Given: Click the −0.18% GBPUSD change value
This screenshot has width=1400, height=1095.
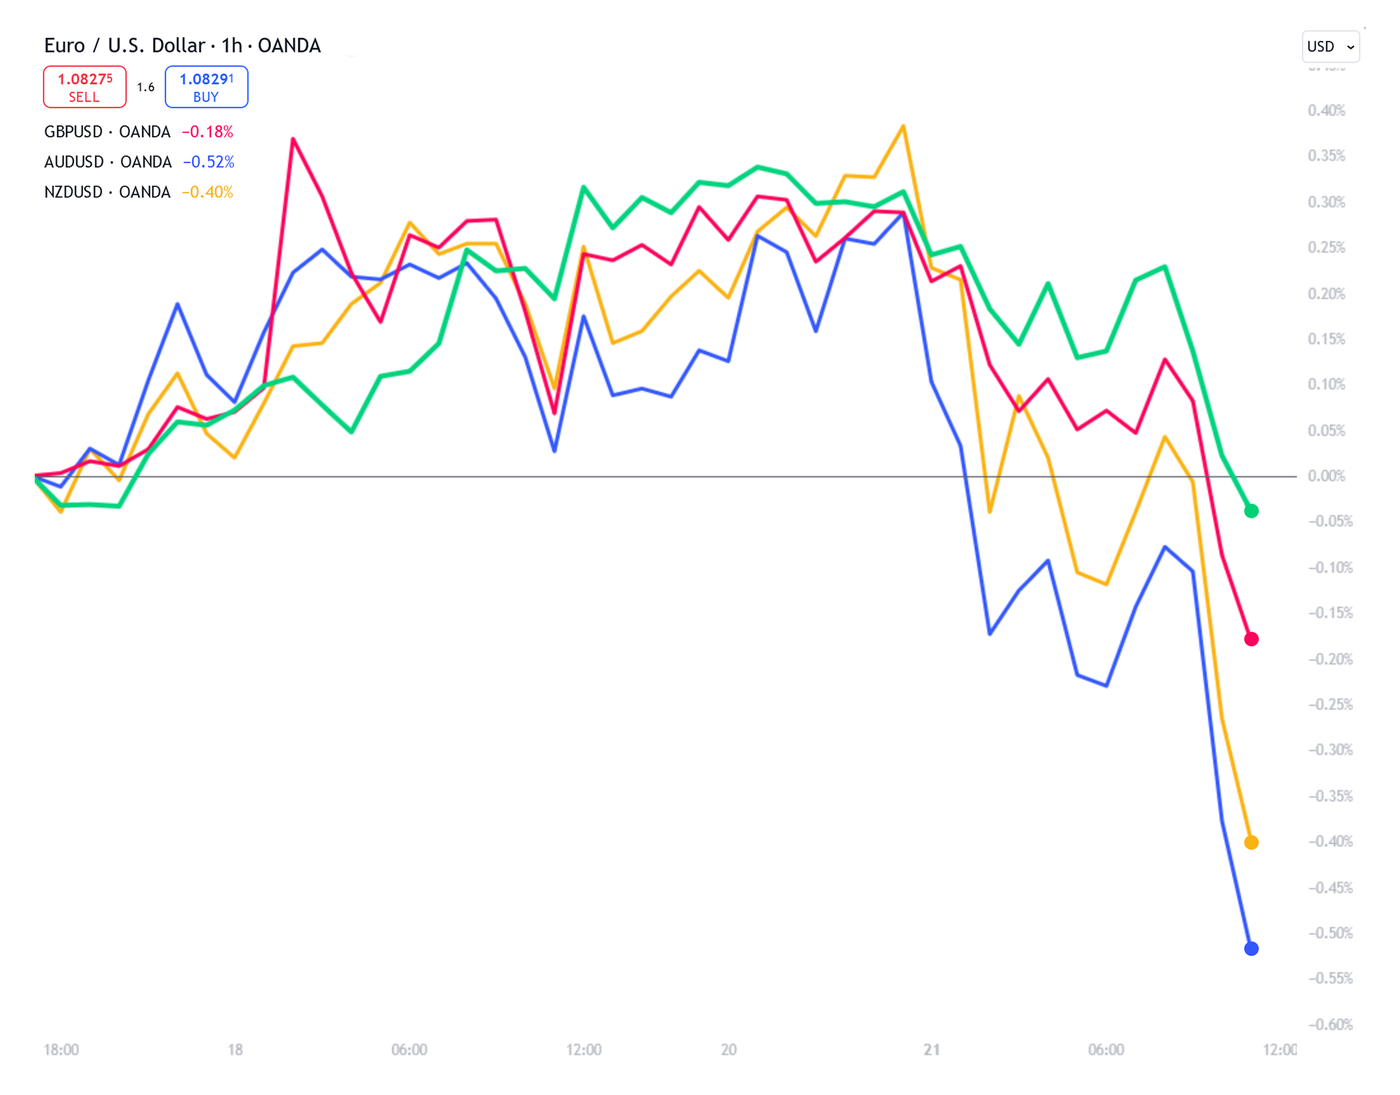Looking at the screenshot, I should point(207,131).
